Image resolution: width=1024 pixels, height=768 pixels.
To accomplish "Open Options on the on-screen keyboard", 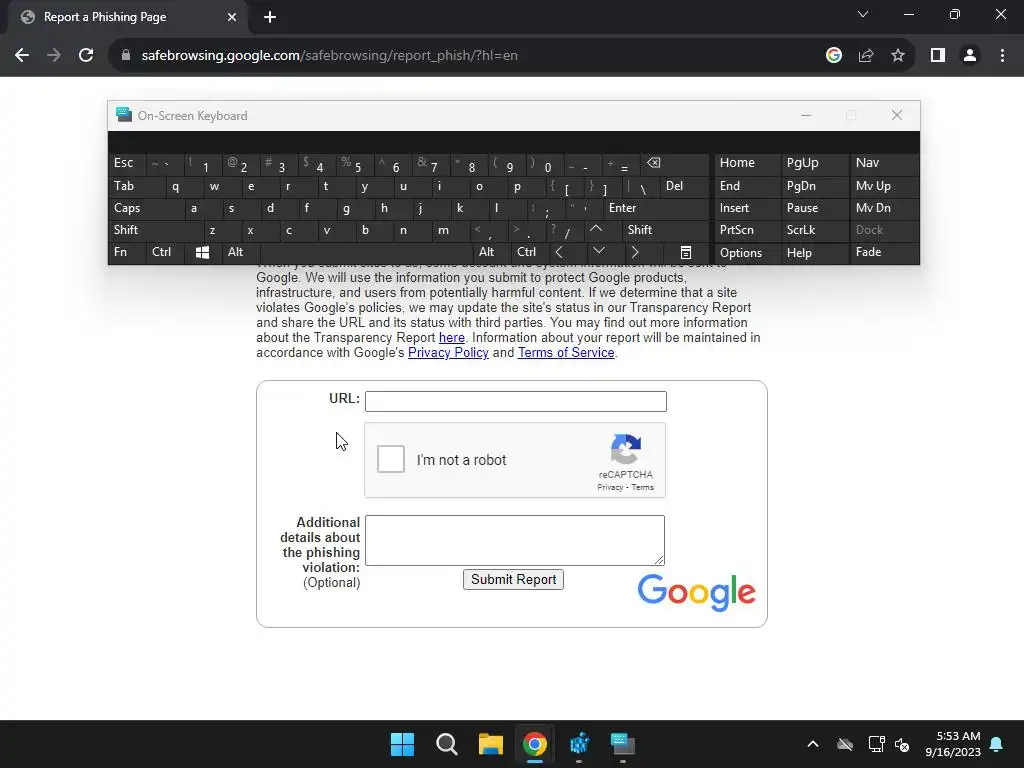I will click(748, 253).
